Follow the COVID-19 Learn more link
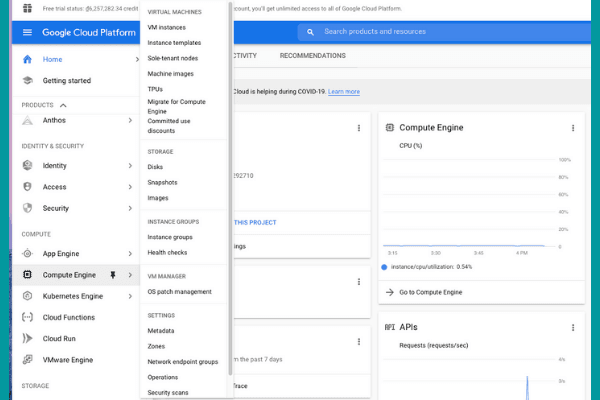Viewport: 600px width, 400px height. [x=344, y=91]
